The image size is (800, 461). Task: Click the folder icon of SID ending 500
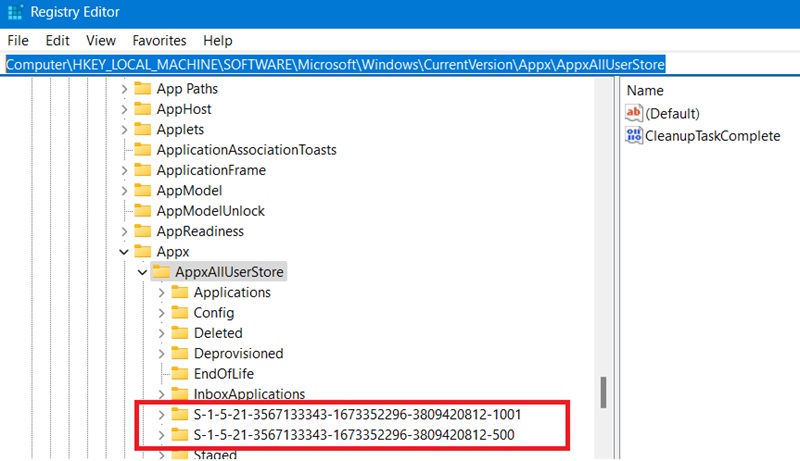[x=180, y=434]
